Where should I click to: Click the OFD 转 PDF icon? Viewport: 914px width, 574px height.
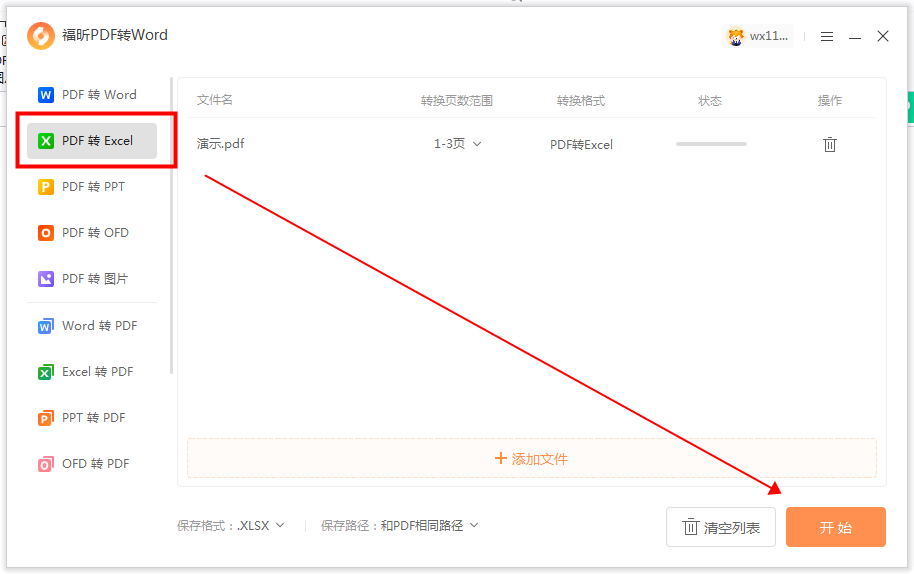tap(45, 464)
